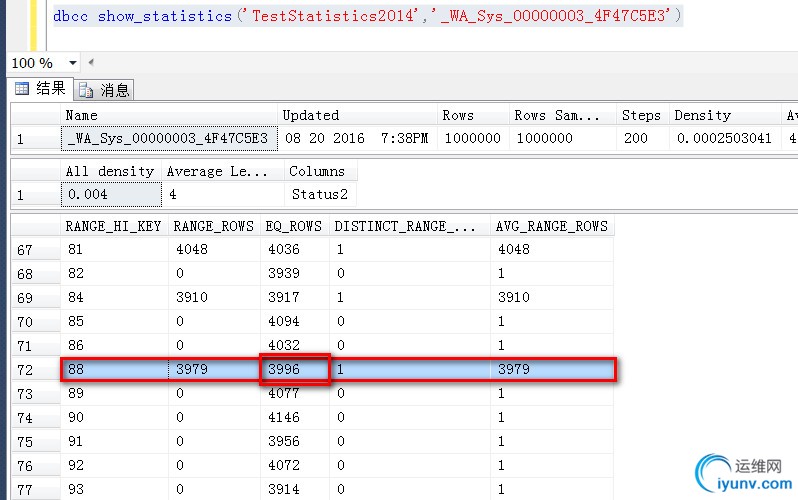Select Rows value 1000000 in first grid
This screenshot has width=798, height=500.
pos(473,138)
